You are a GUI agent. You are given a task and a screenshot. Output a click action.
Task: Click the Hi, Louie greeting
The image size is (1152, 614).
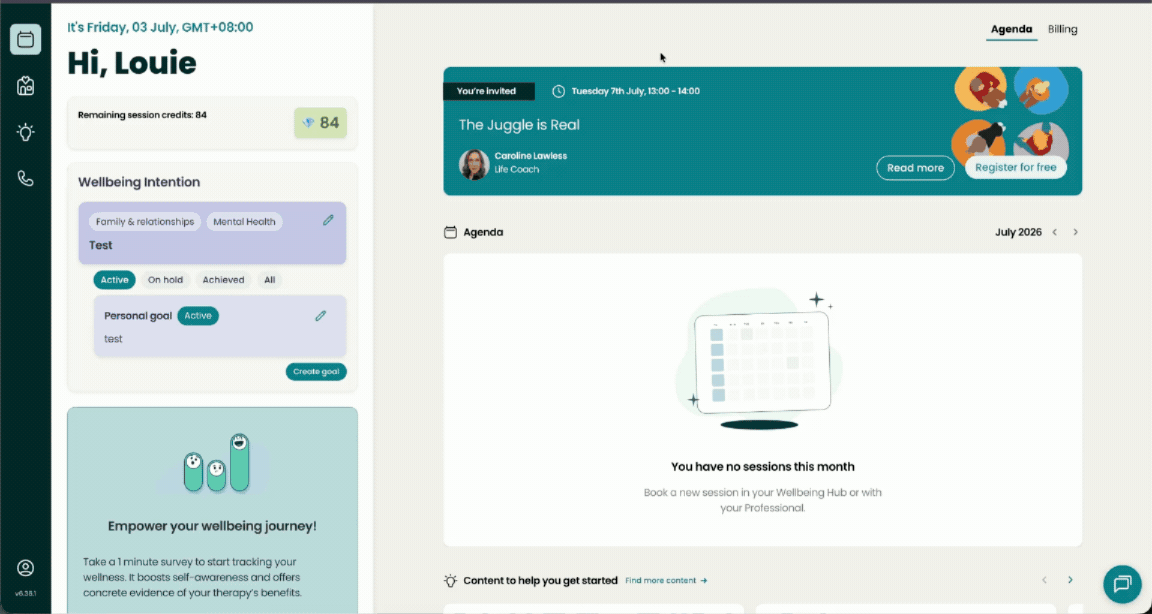132,63
